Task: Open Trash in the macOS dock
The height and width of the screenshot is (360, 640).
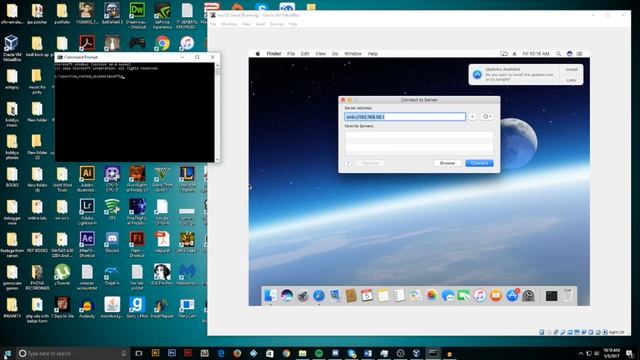Action: point(568,295)
